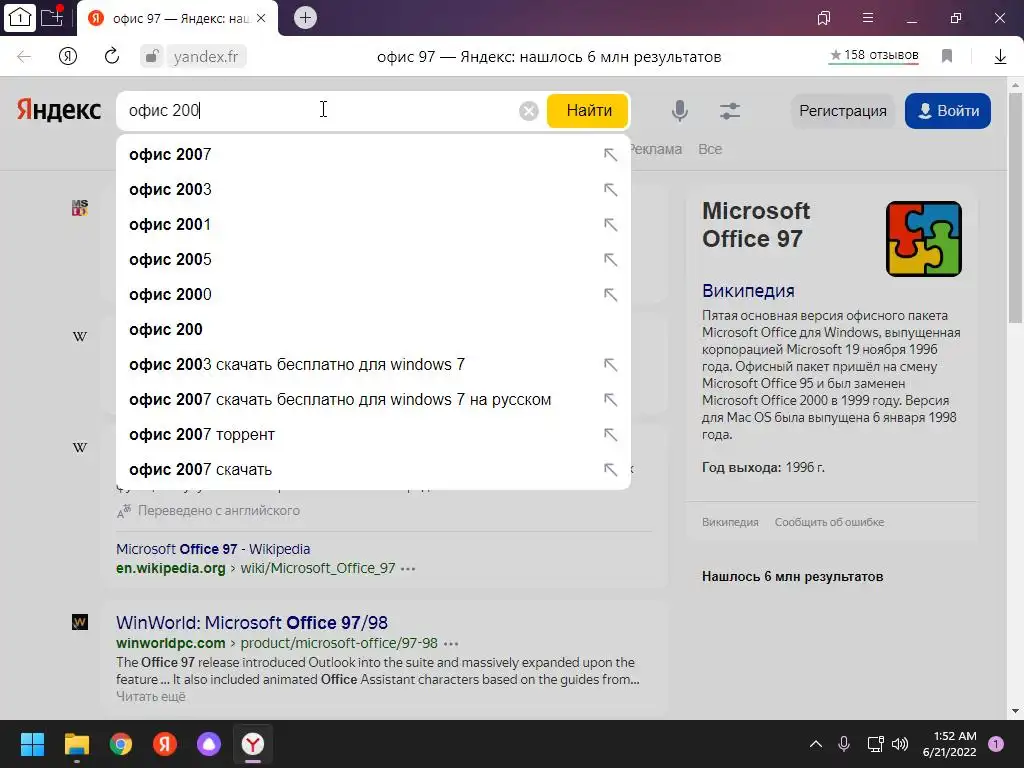Image resolution: width=1024 pixels, height=768 pixels.
Task: Select suggestion 'офис 2001'
Action: pyautogui.click(x=374, y=225)
